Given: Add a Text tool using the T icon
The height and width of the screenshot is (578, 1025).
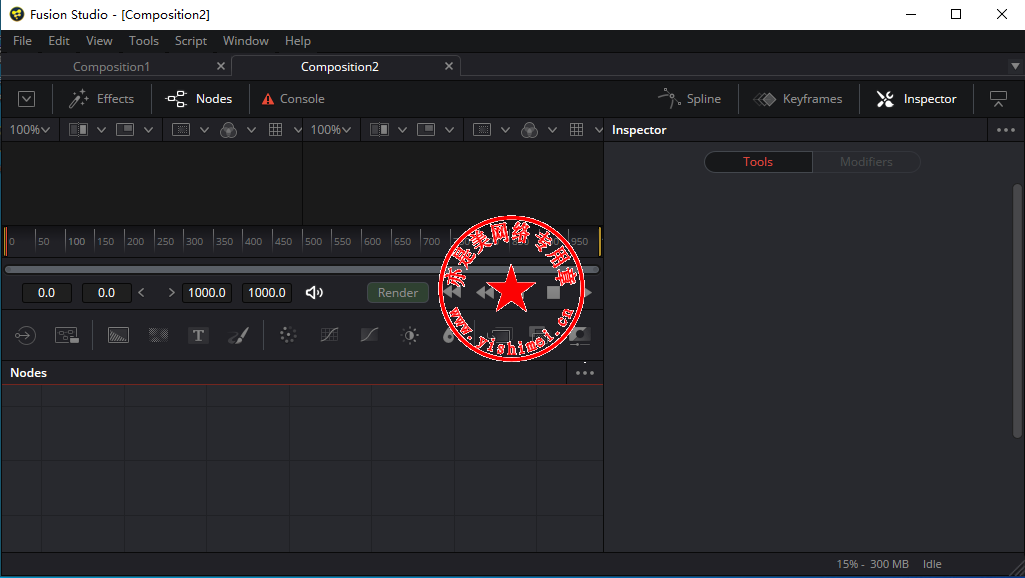Looking at the screenshot, I should pyautogui.click(x=198, y=335).
